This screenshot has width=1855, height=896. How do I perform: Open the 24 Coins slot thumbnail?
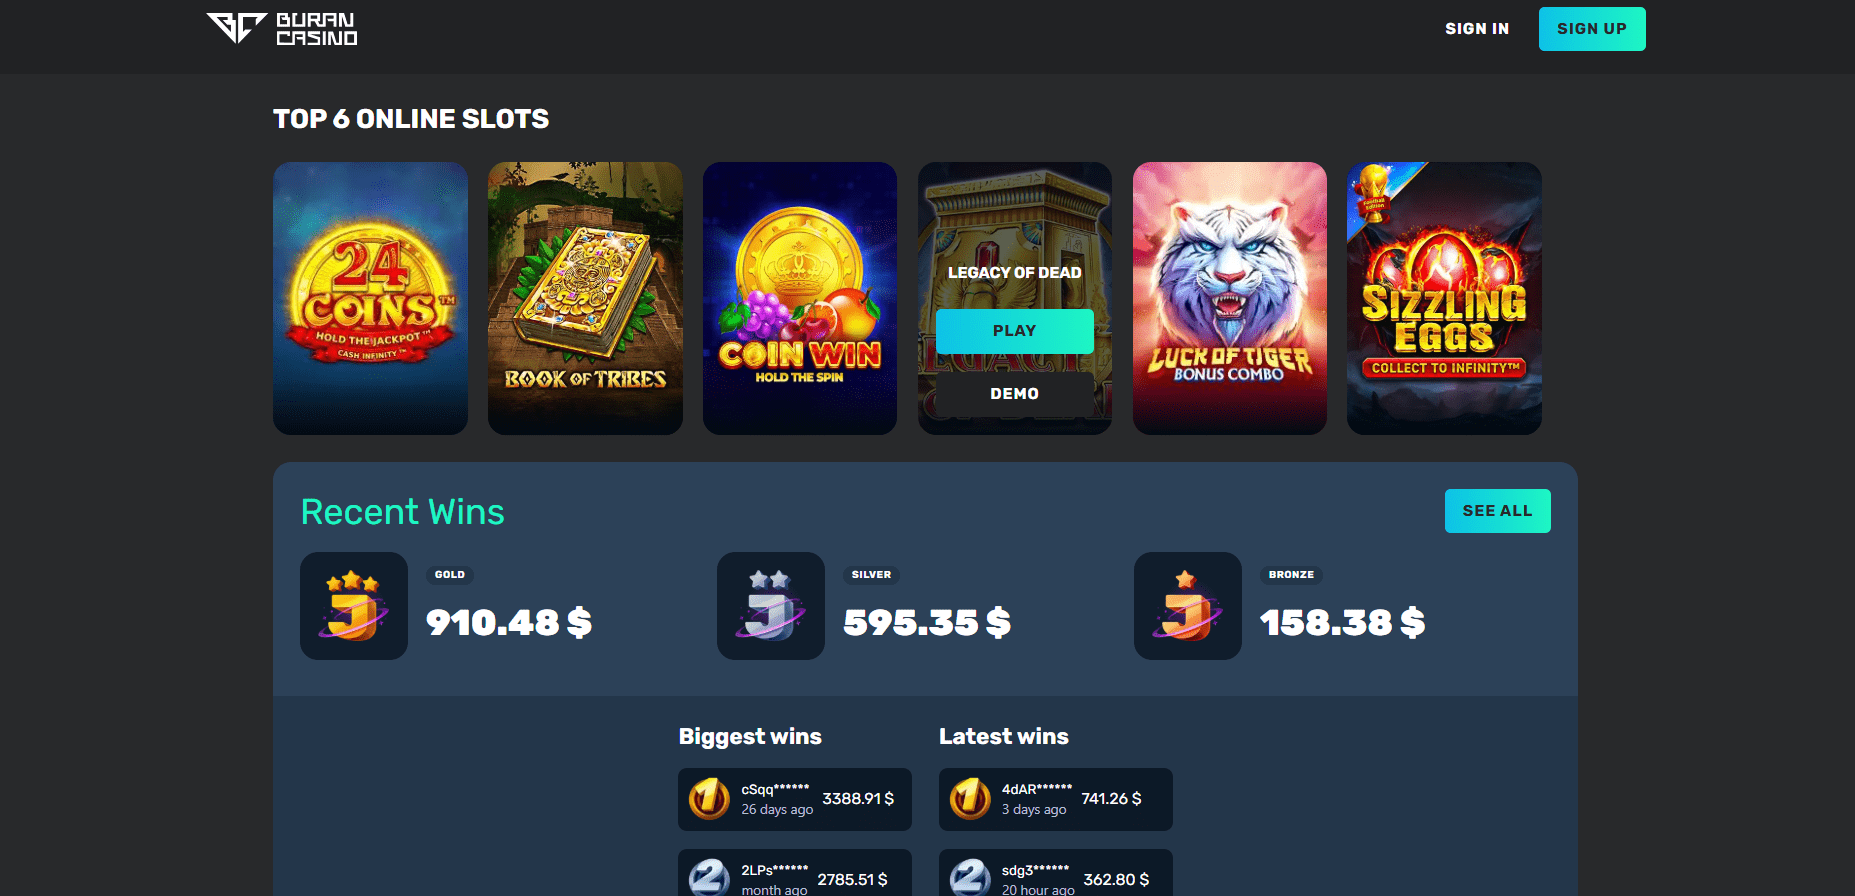tap(370, 298)
